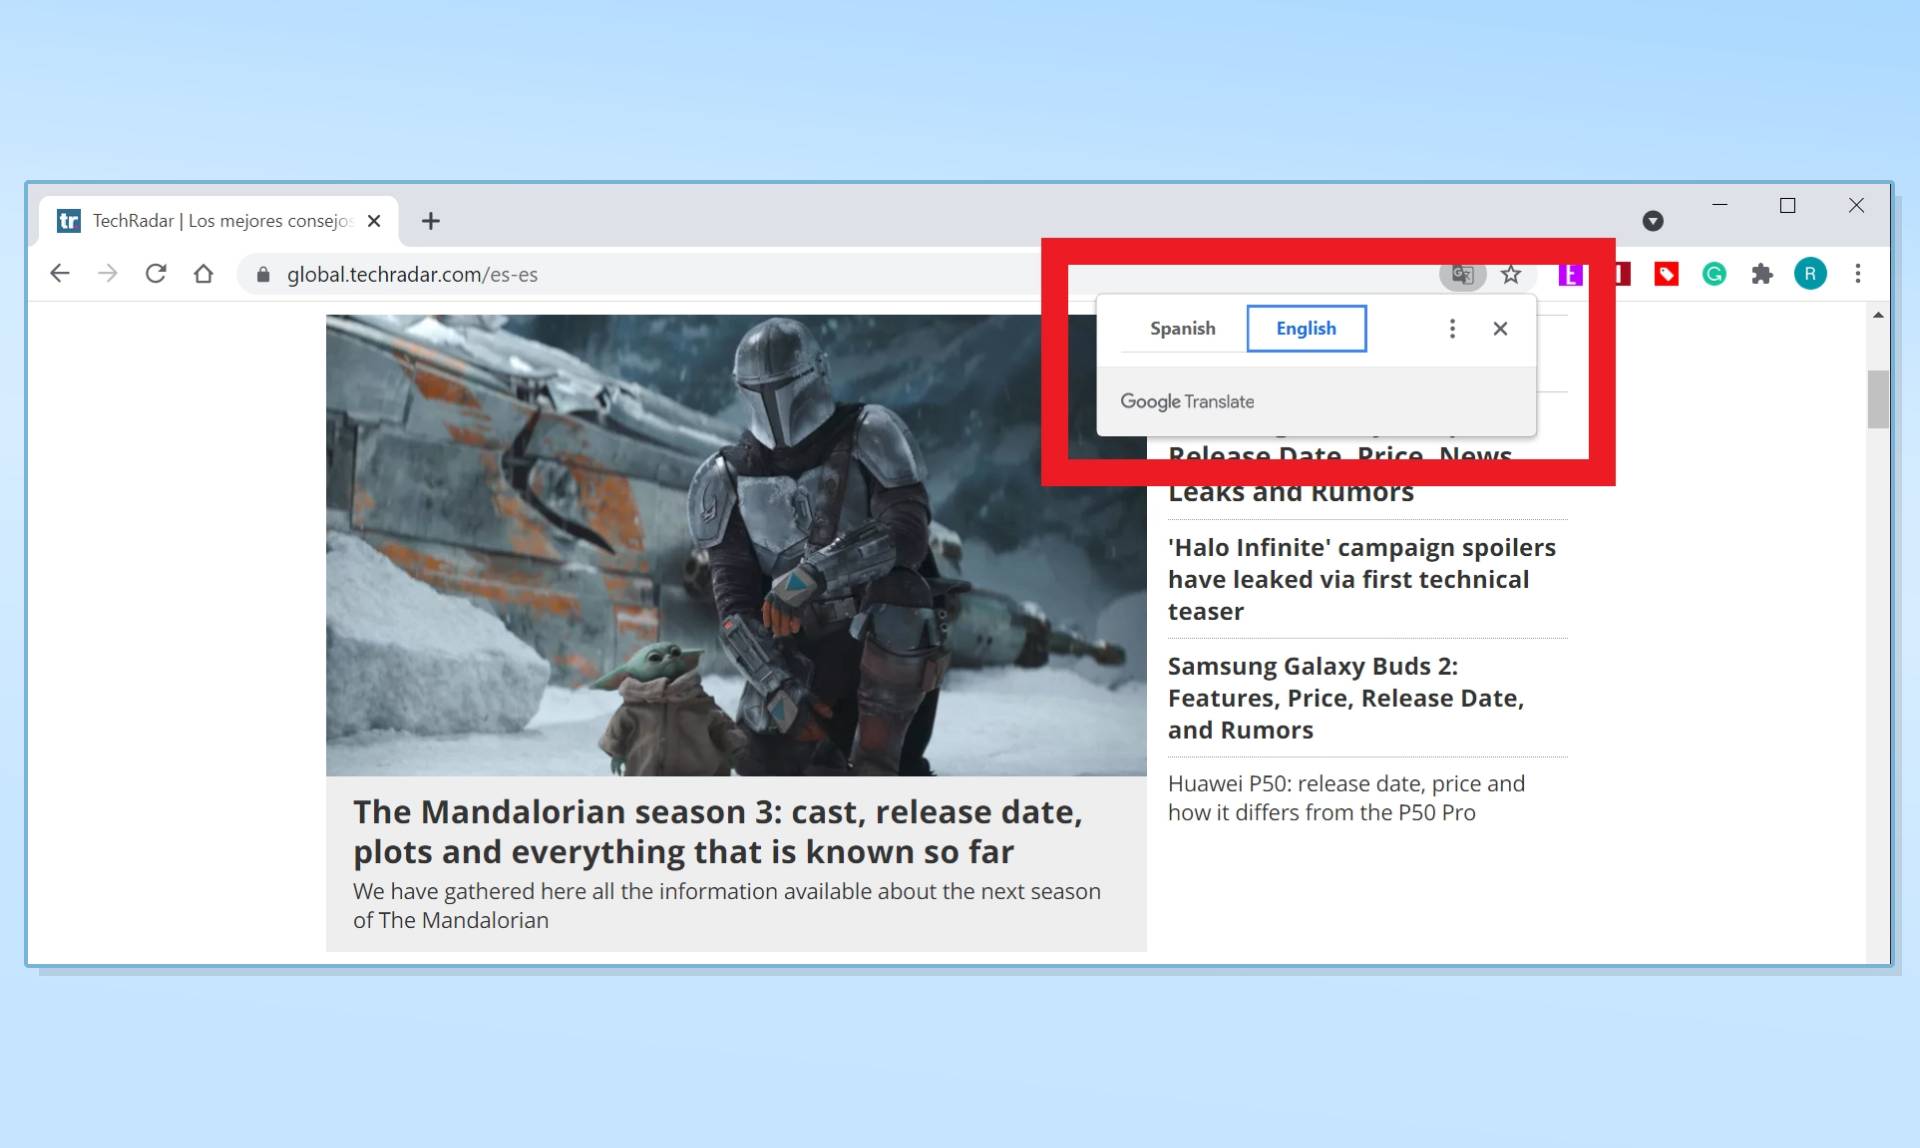Screen dimensions: 1920x1148
Task: Open the profile avatar labeled R
Action: [x=1810, y=274]
